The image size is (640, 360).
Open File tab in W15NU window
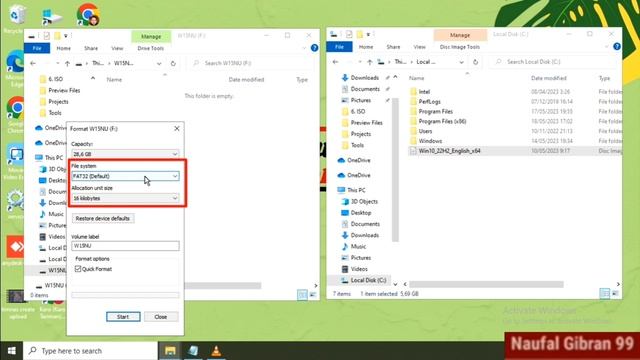(x=37, y=48)
